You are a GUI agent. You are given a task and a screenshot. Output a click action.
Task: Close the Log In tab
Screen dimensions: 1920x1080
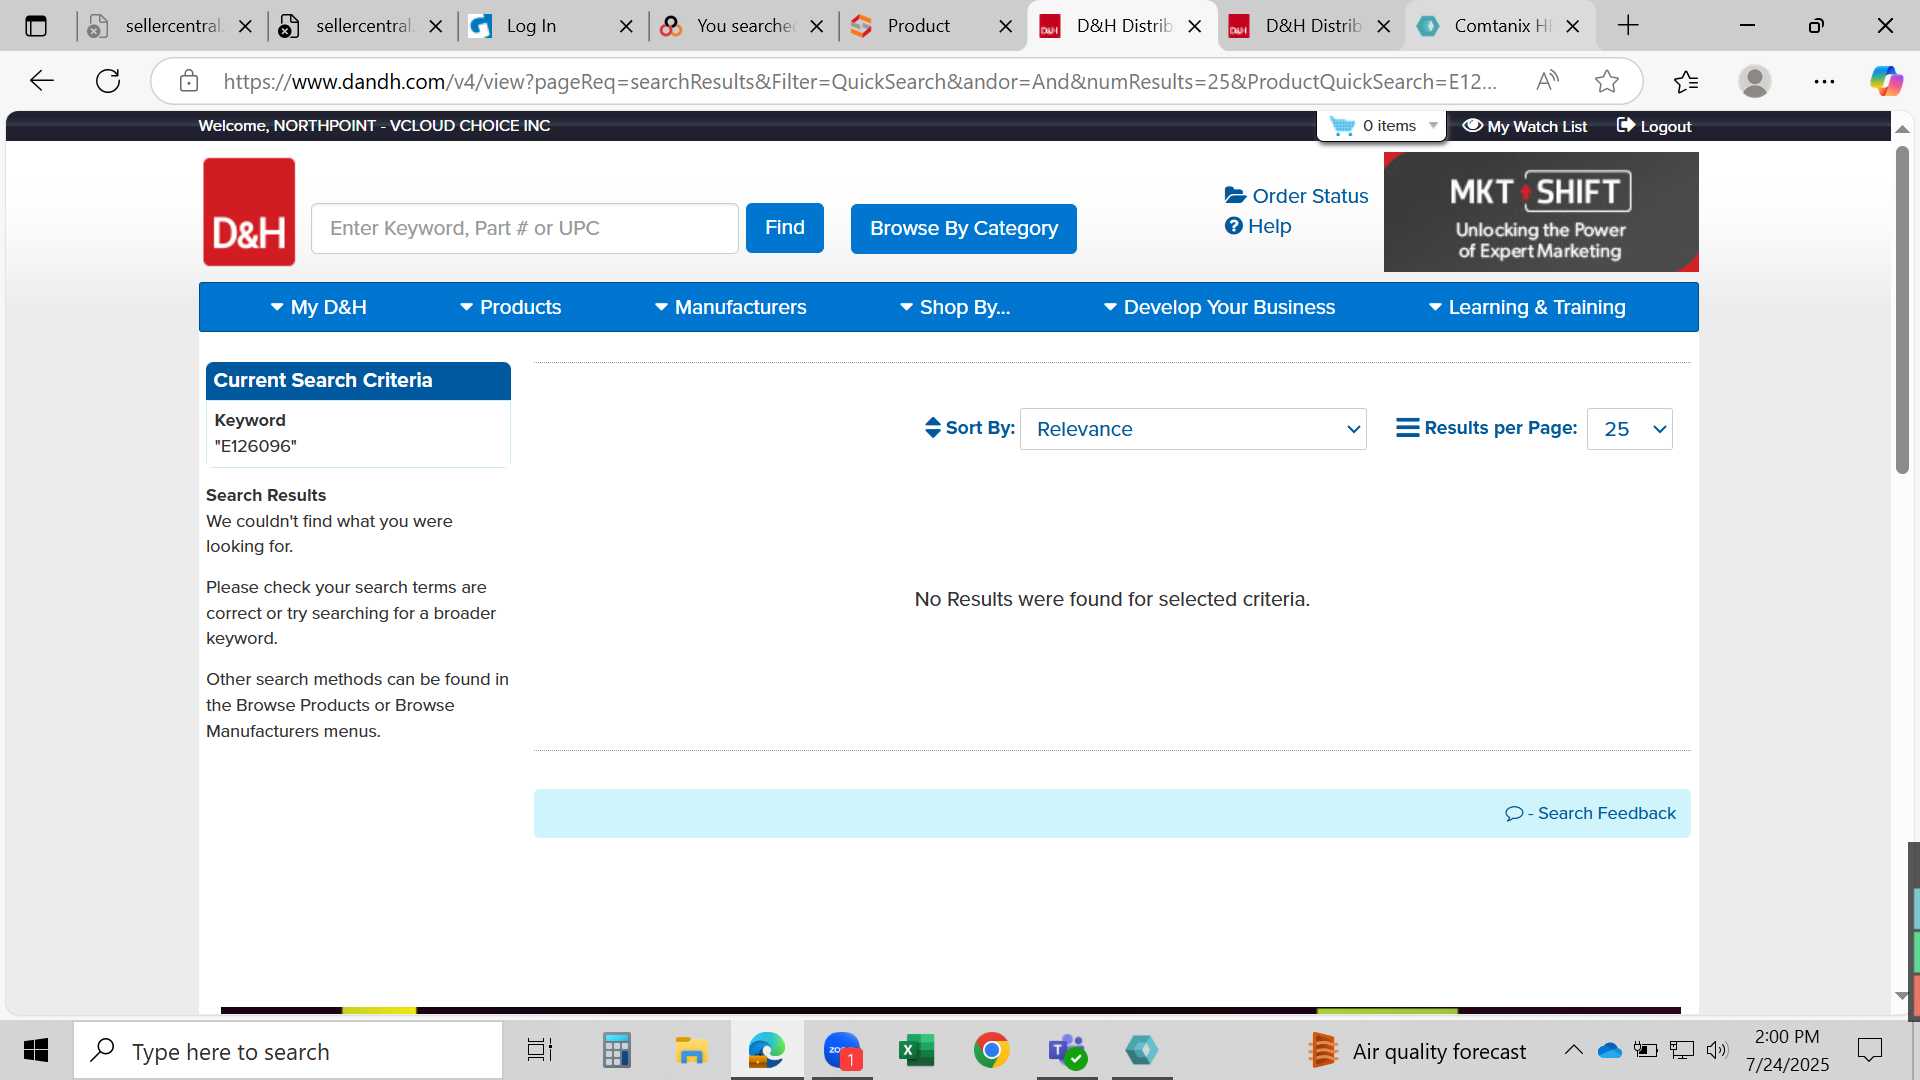point(626,27)
